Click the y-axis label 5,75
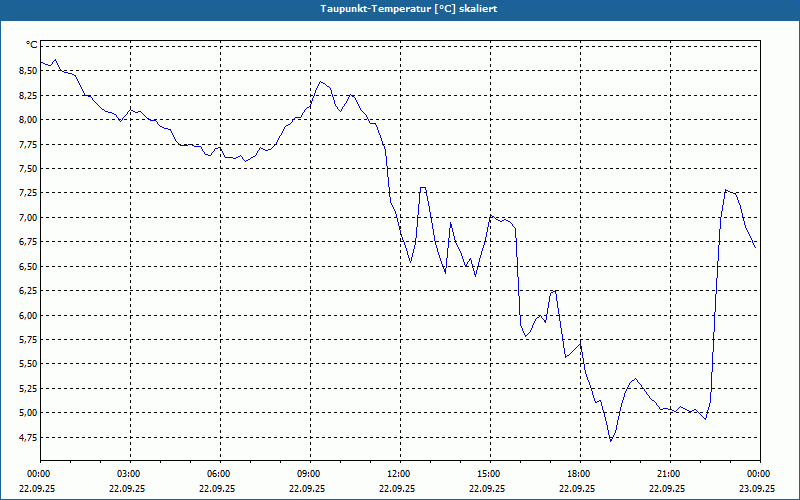 28,340
